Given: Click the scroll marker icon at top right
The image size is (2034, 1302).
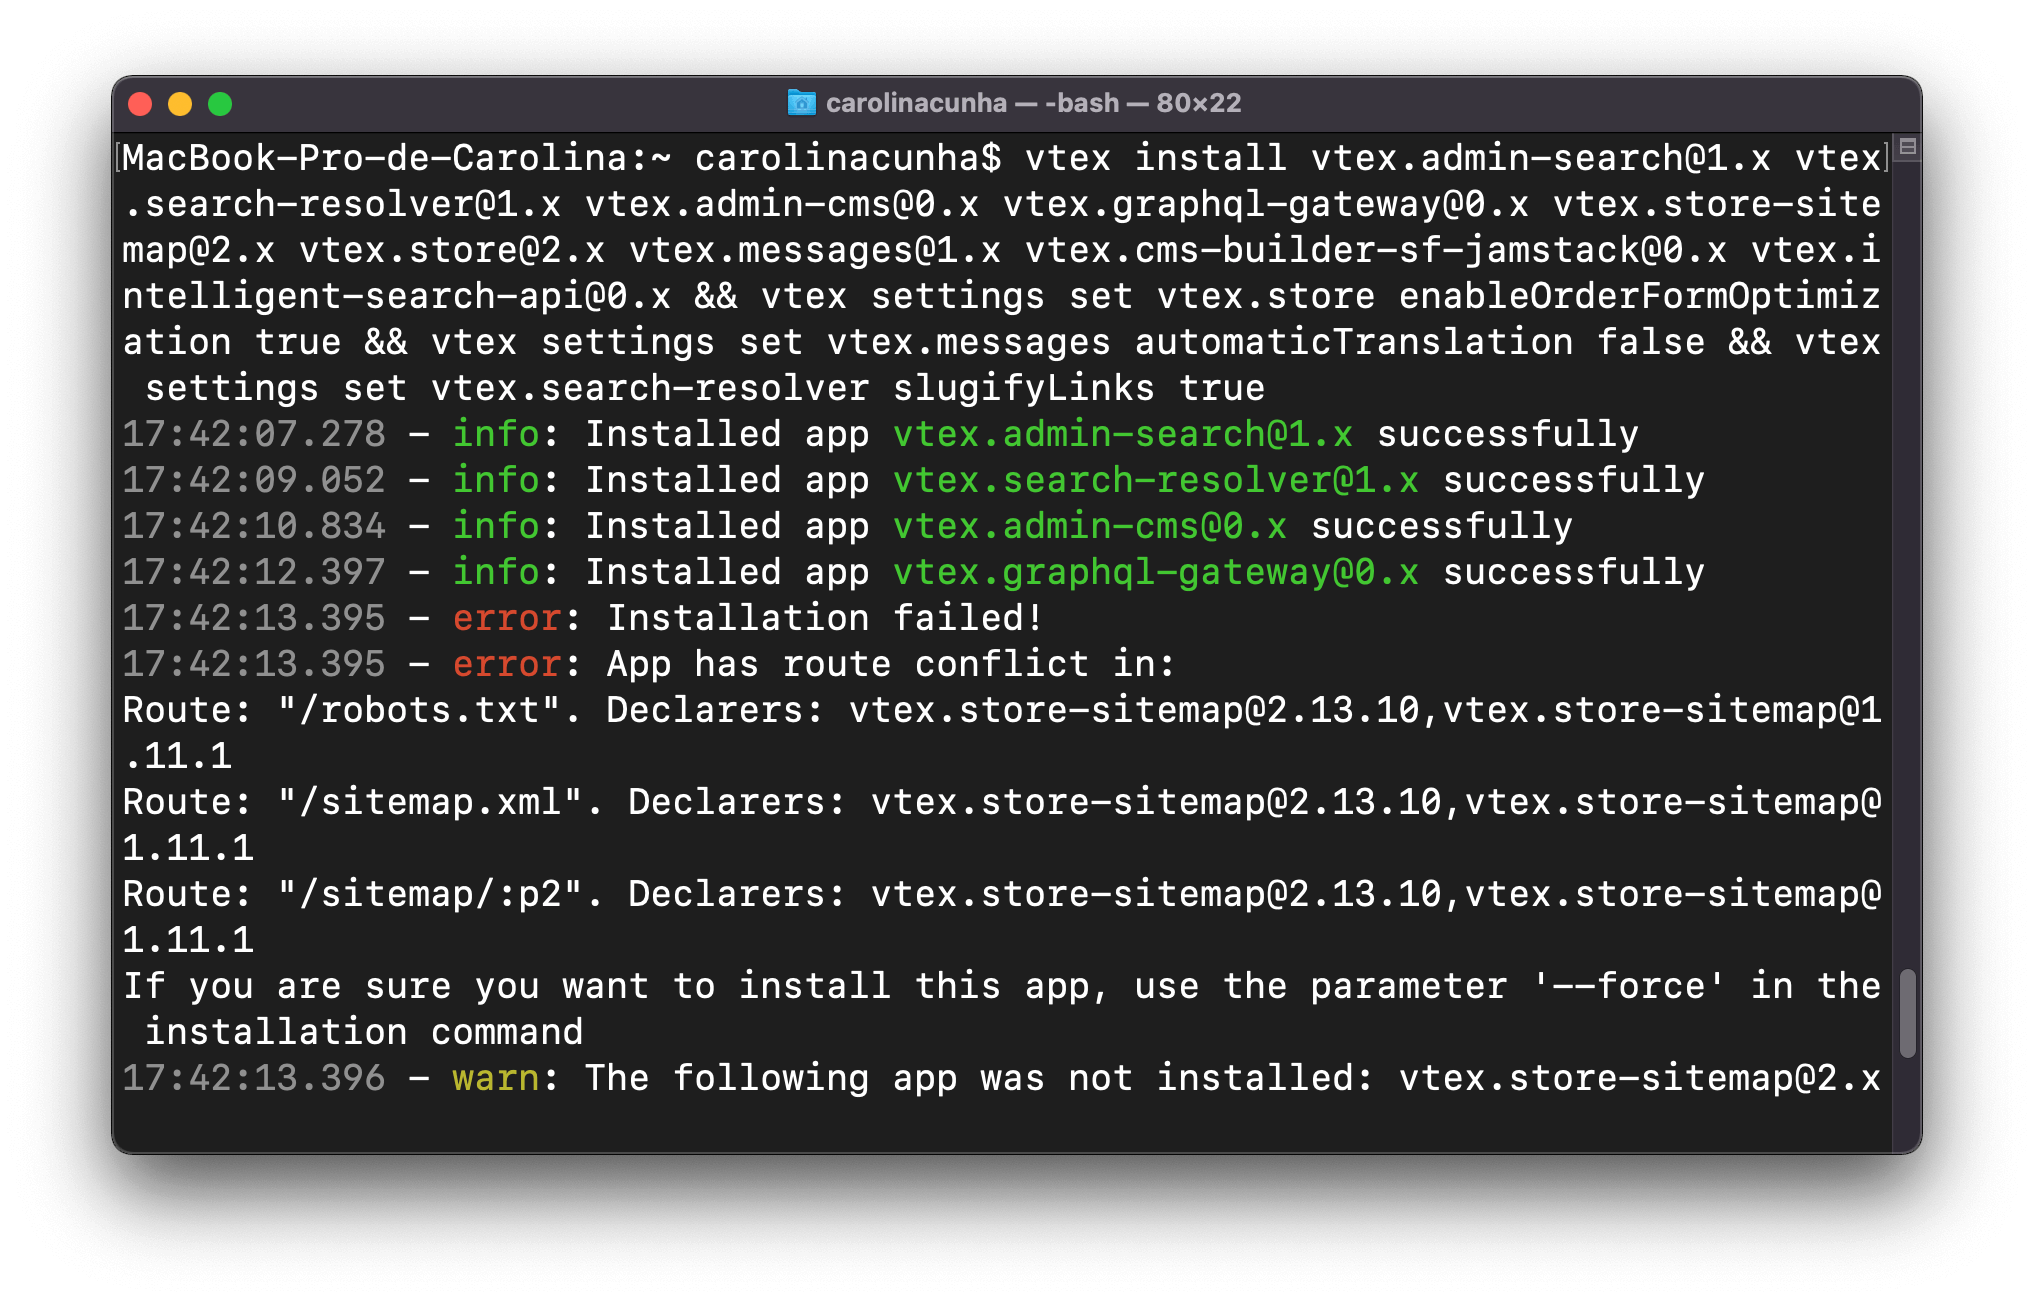Looking at the screenshot, I should tap(1907, 147).
